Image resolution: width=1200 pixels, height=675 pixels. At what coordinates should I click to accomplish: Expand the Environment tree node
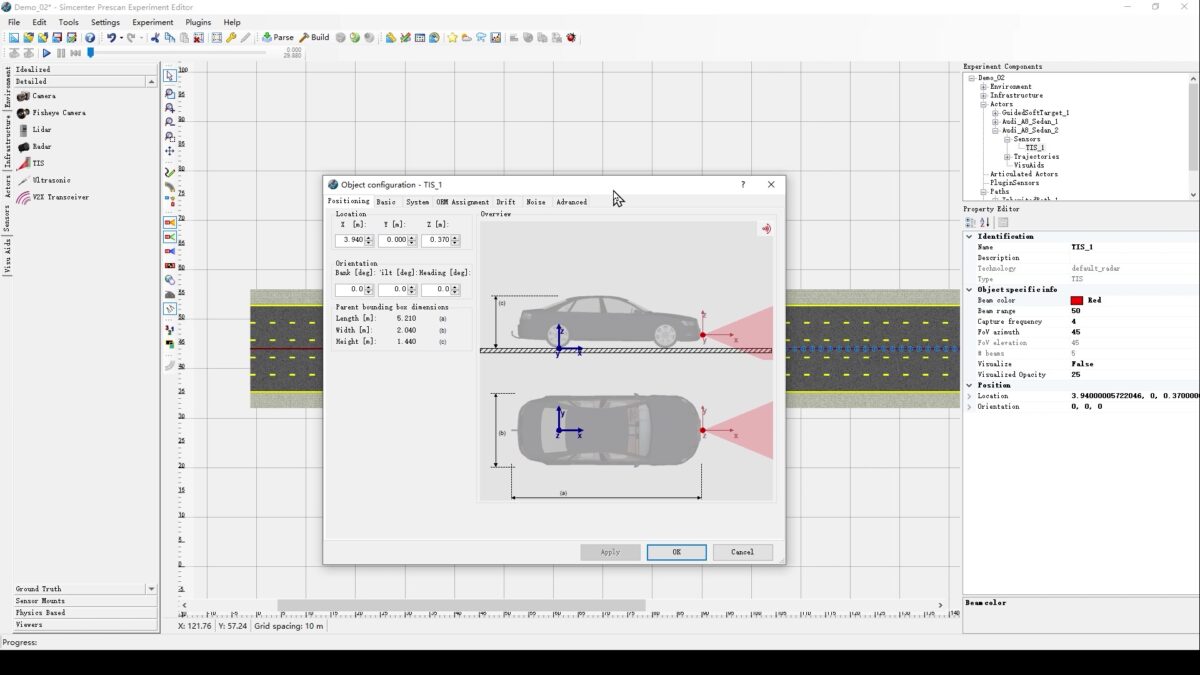coord(984,87)
